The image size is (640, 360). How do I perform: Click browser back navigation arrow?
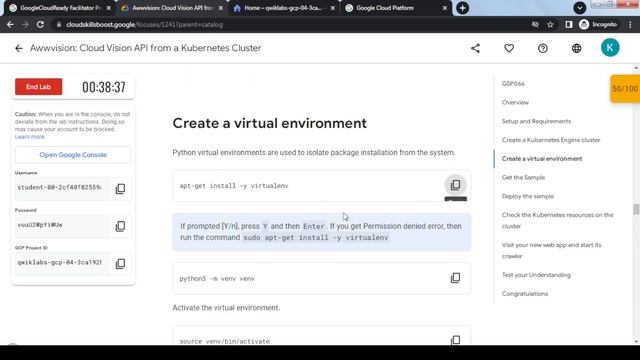tap(10, 24)
